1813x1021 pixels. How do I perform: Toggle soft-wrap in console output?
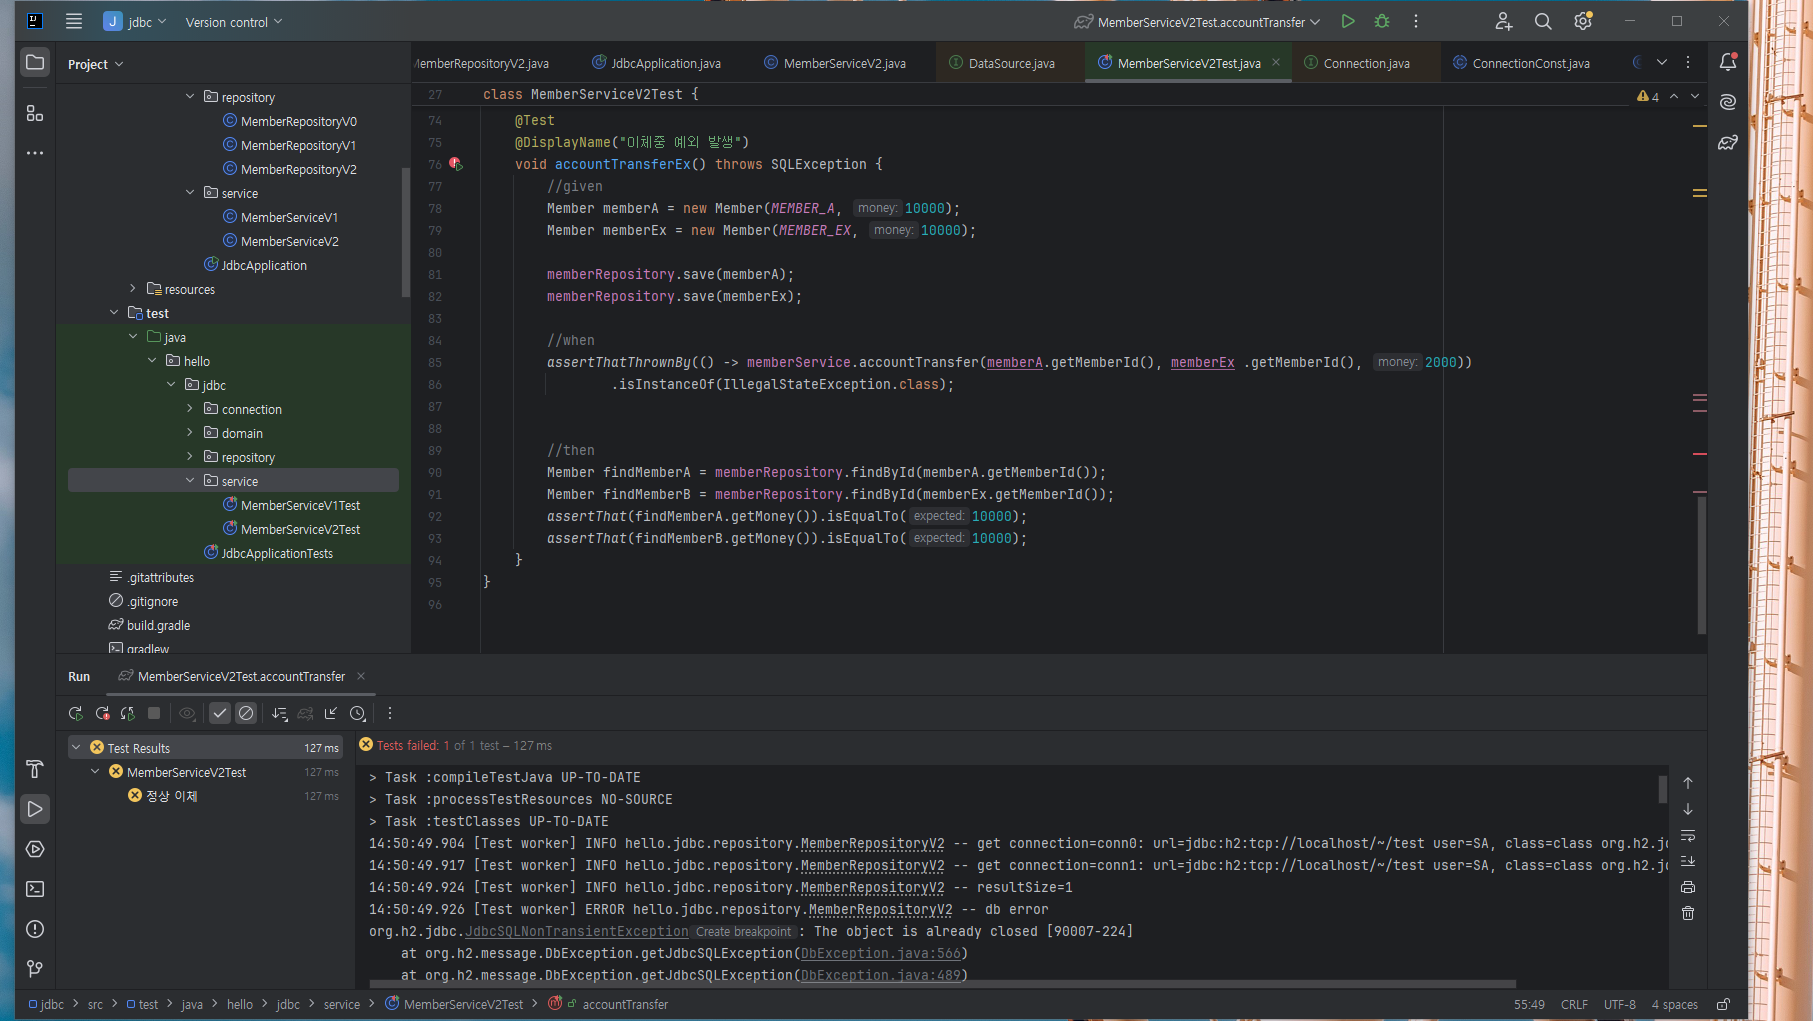coord(1688,835)
